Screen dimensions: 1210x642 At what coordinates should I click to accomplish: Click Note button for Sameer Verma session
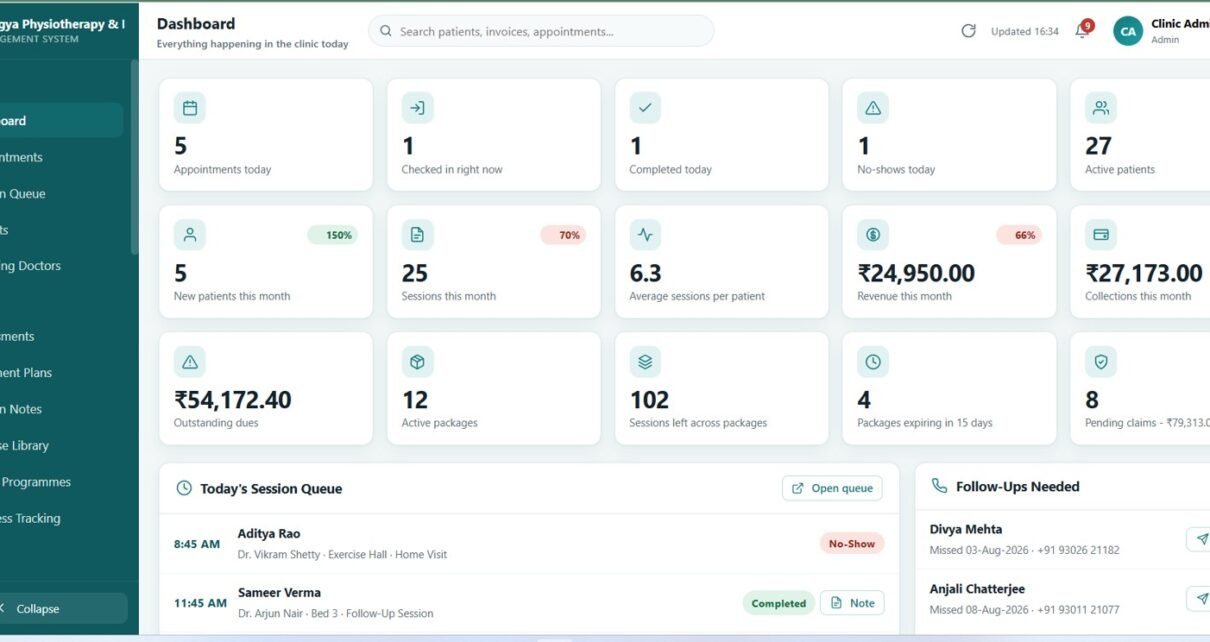[852, 603]
